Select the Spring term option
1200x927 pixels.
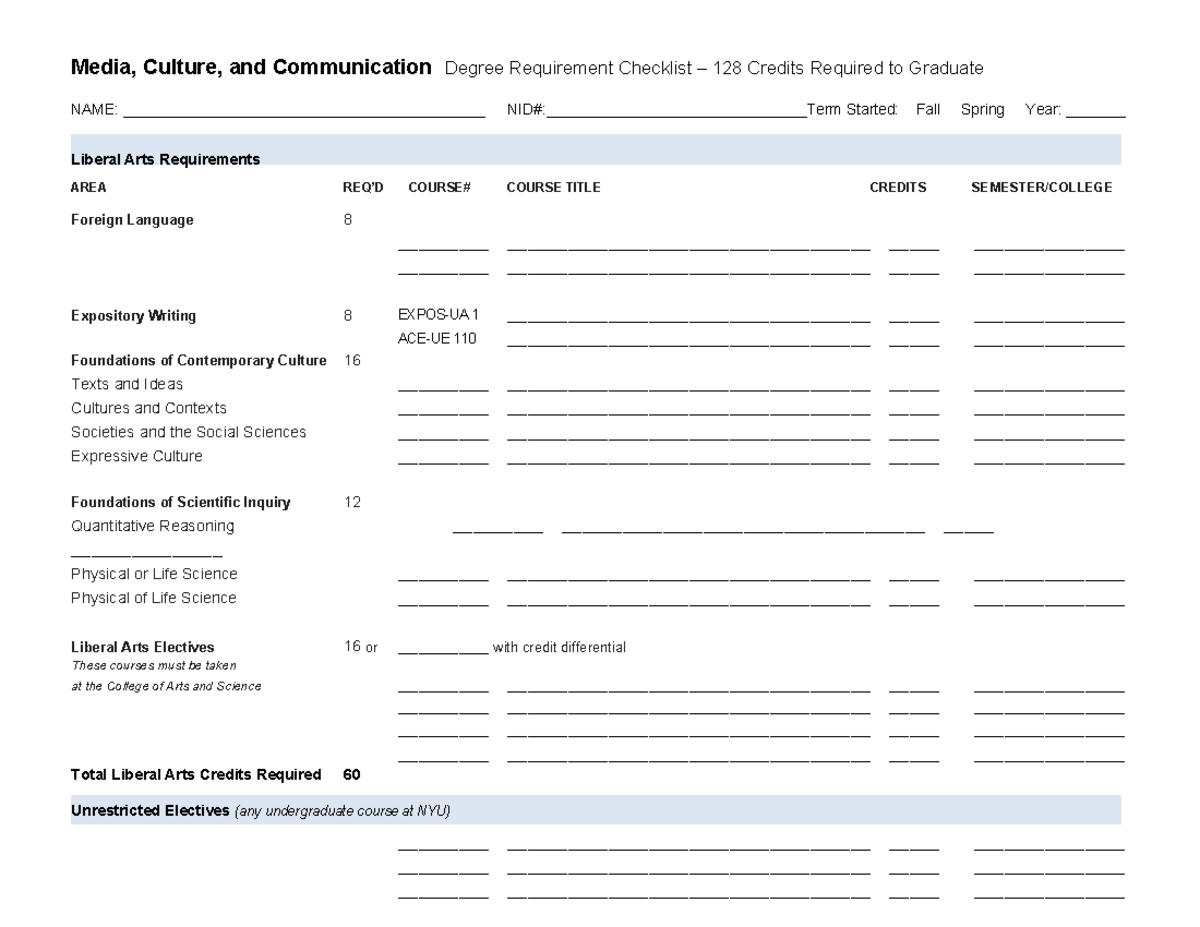(x=982, y=109)
